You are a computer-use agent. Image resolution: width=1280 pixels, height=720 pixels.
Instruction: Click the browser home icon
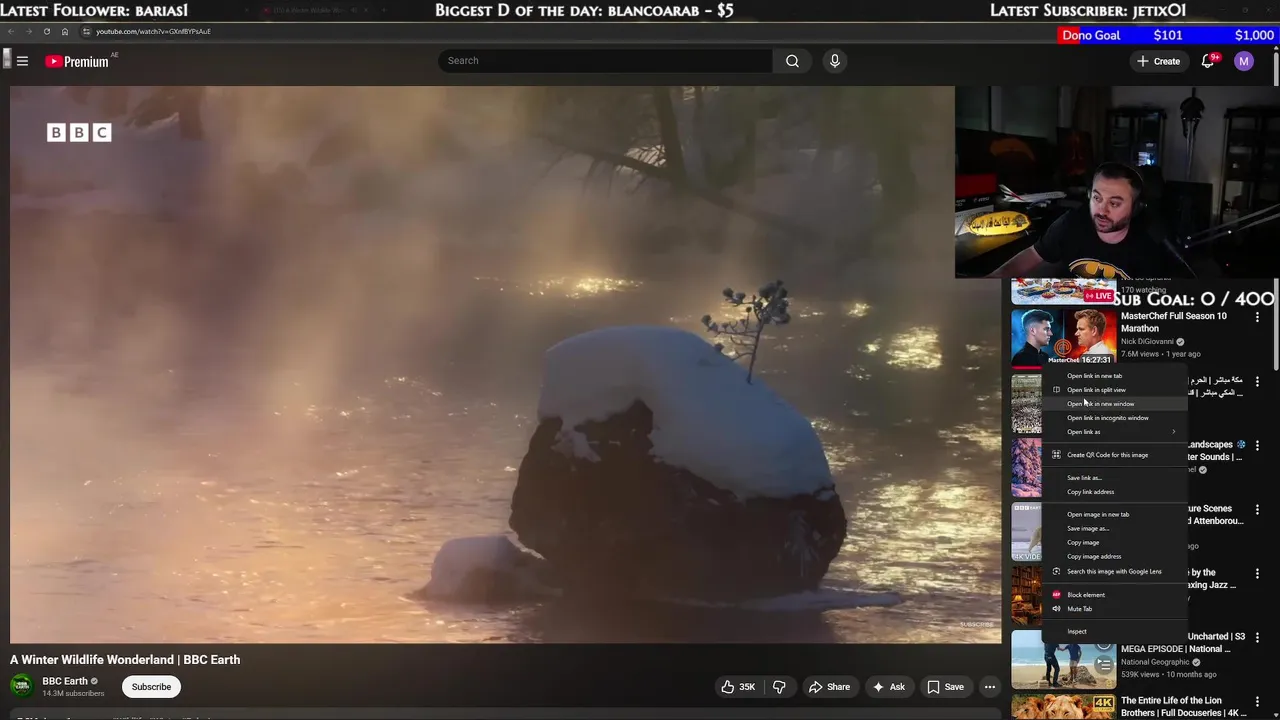(65, 31)
